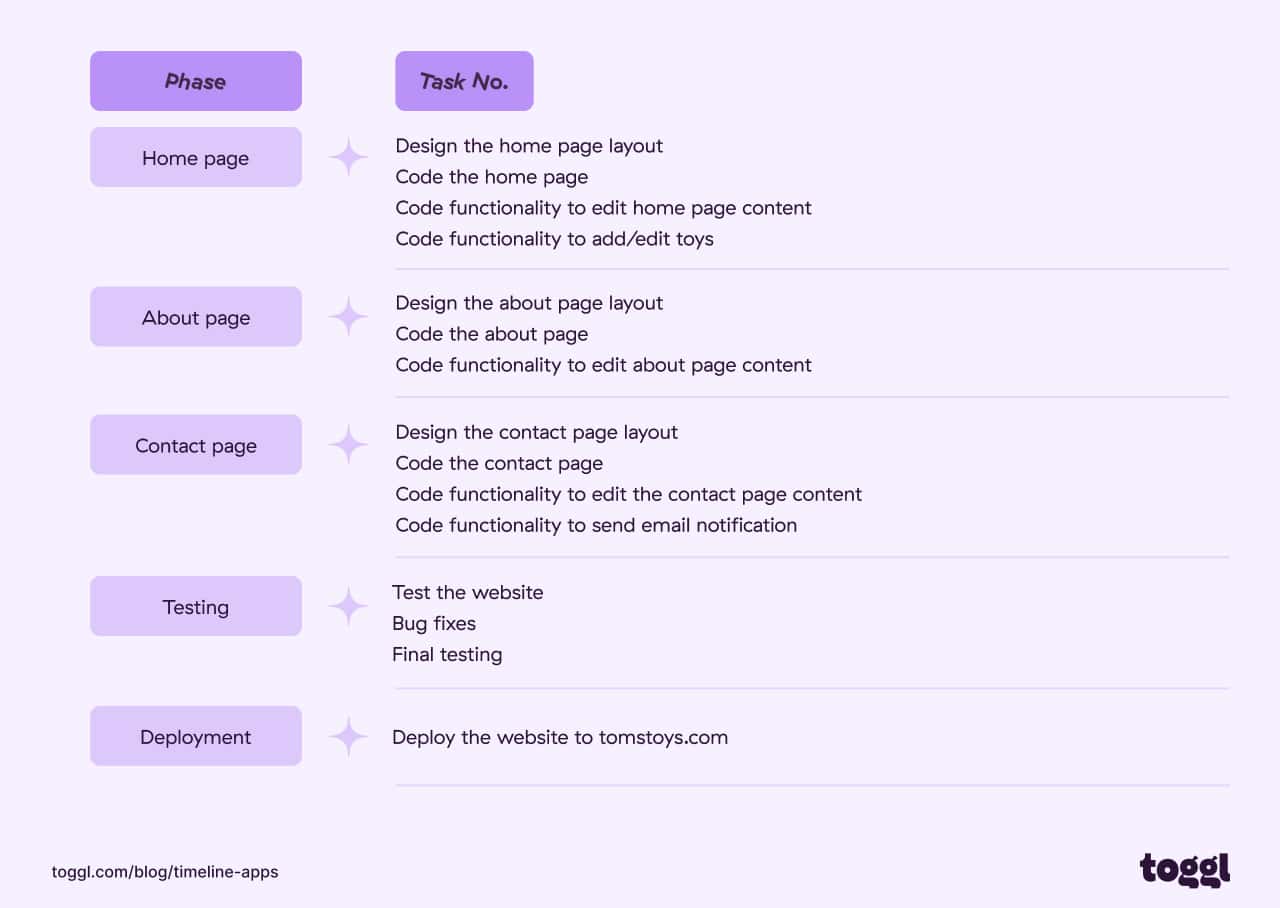This screenshot has width=1280, height=908.
Task: Click 'Code the about page' task
Action: point(491,334)
